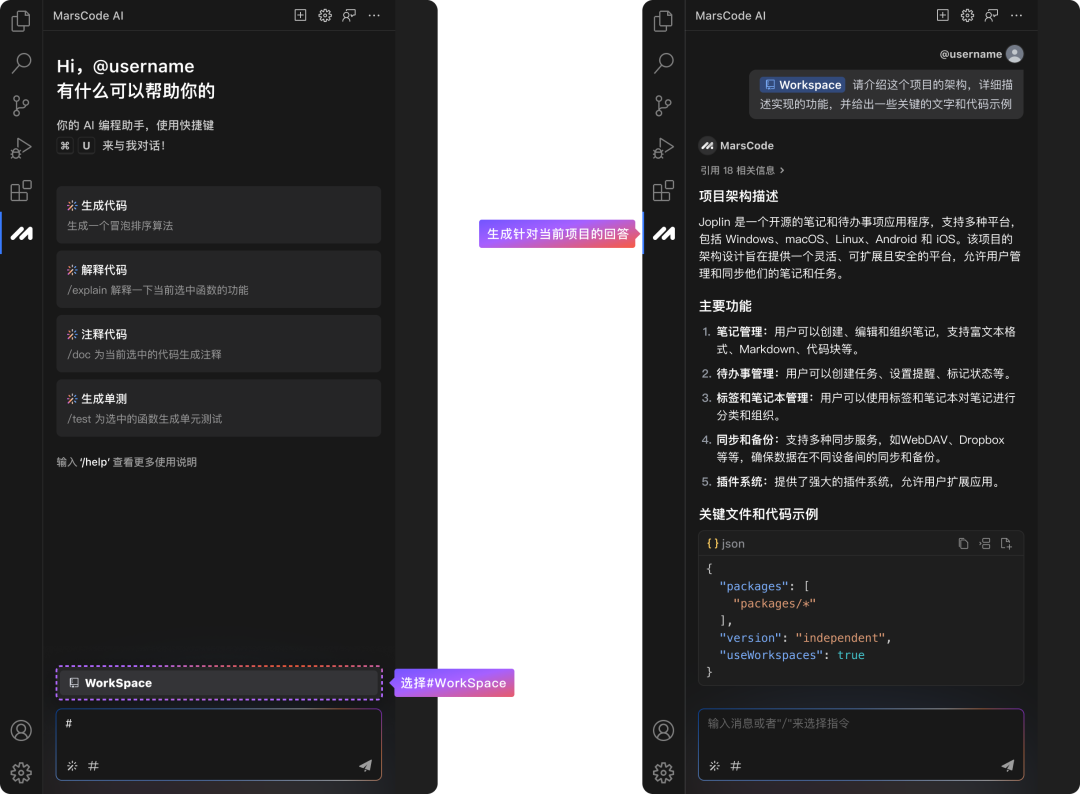Click "version" key in json code
The width and height of the screenshot is (1080, 794).
click(x=751, y=638)
